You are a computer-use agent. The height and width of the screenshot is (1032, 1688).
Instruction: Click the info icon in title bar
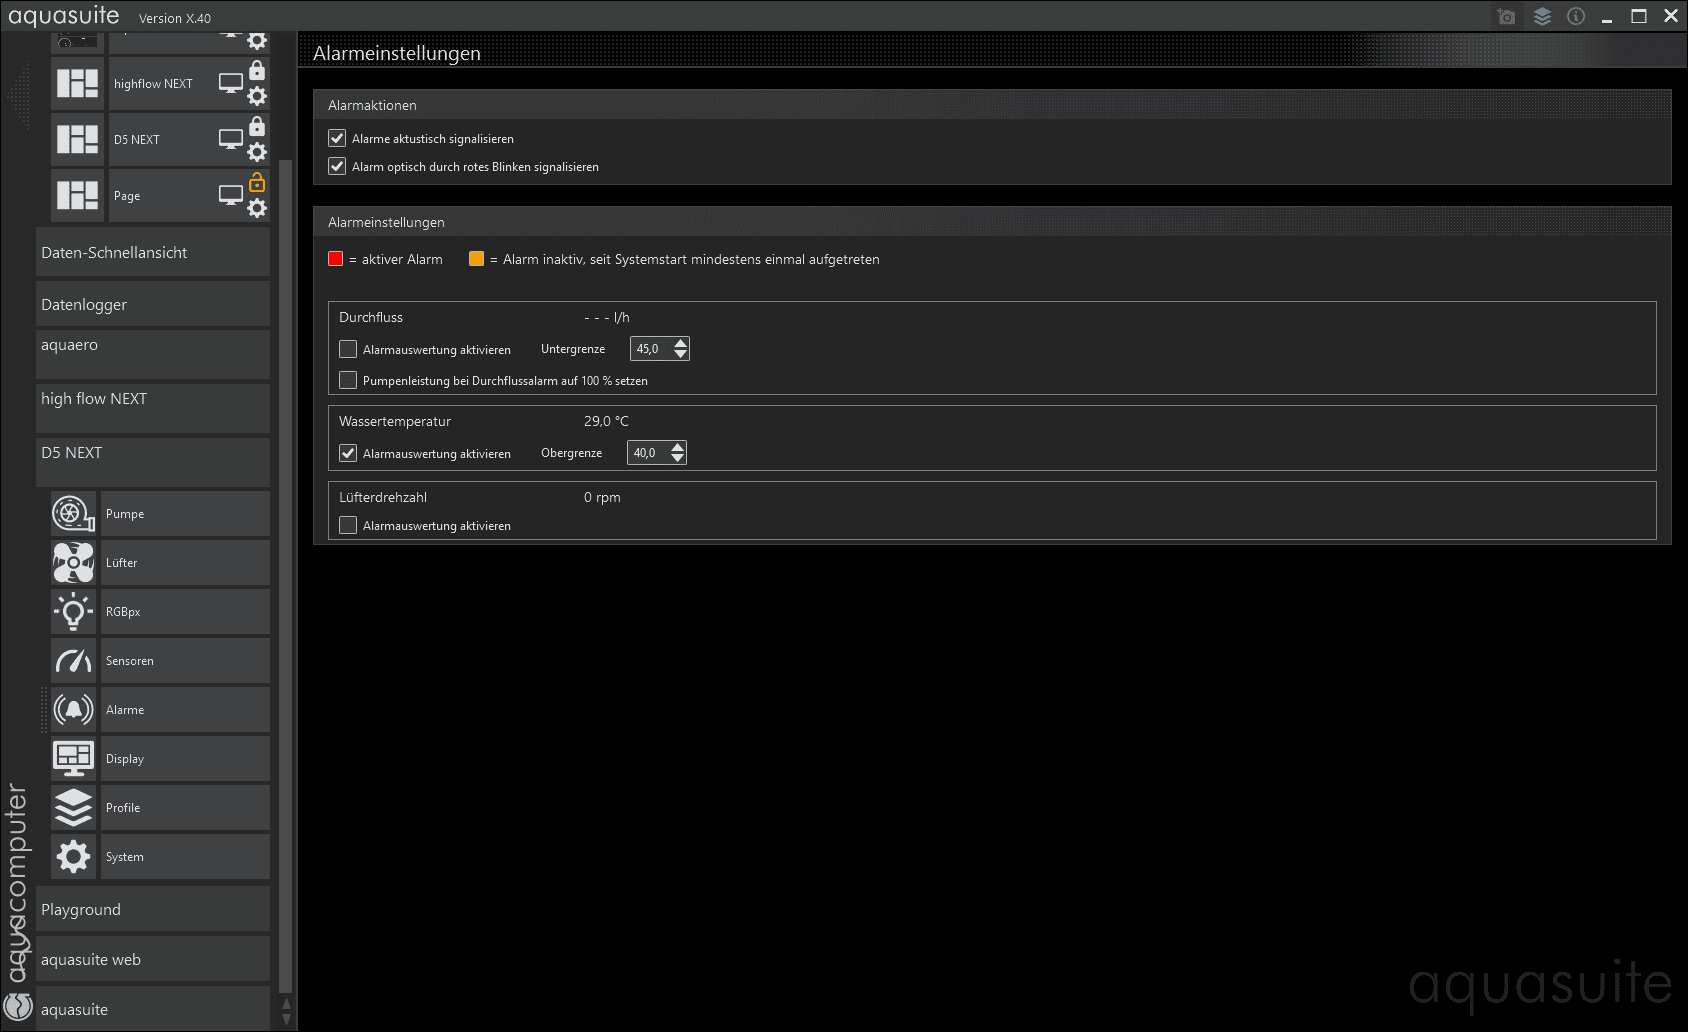1576,17
